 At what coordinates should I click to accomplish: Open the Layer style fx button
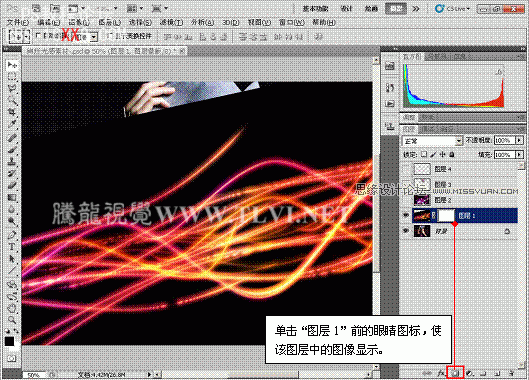[x=441, y=373]
